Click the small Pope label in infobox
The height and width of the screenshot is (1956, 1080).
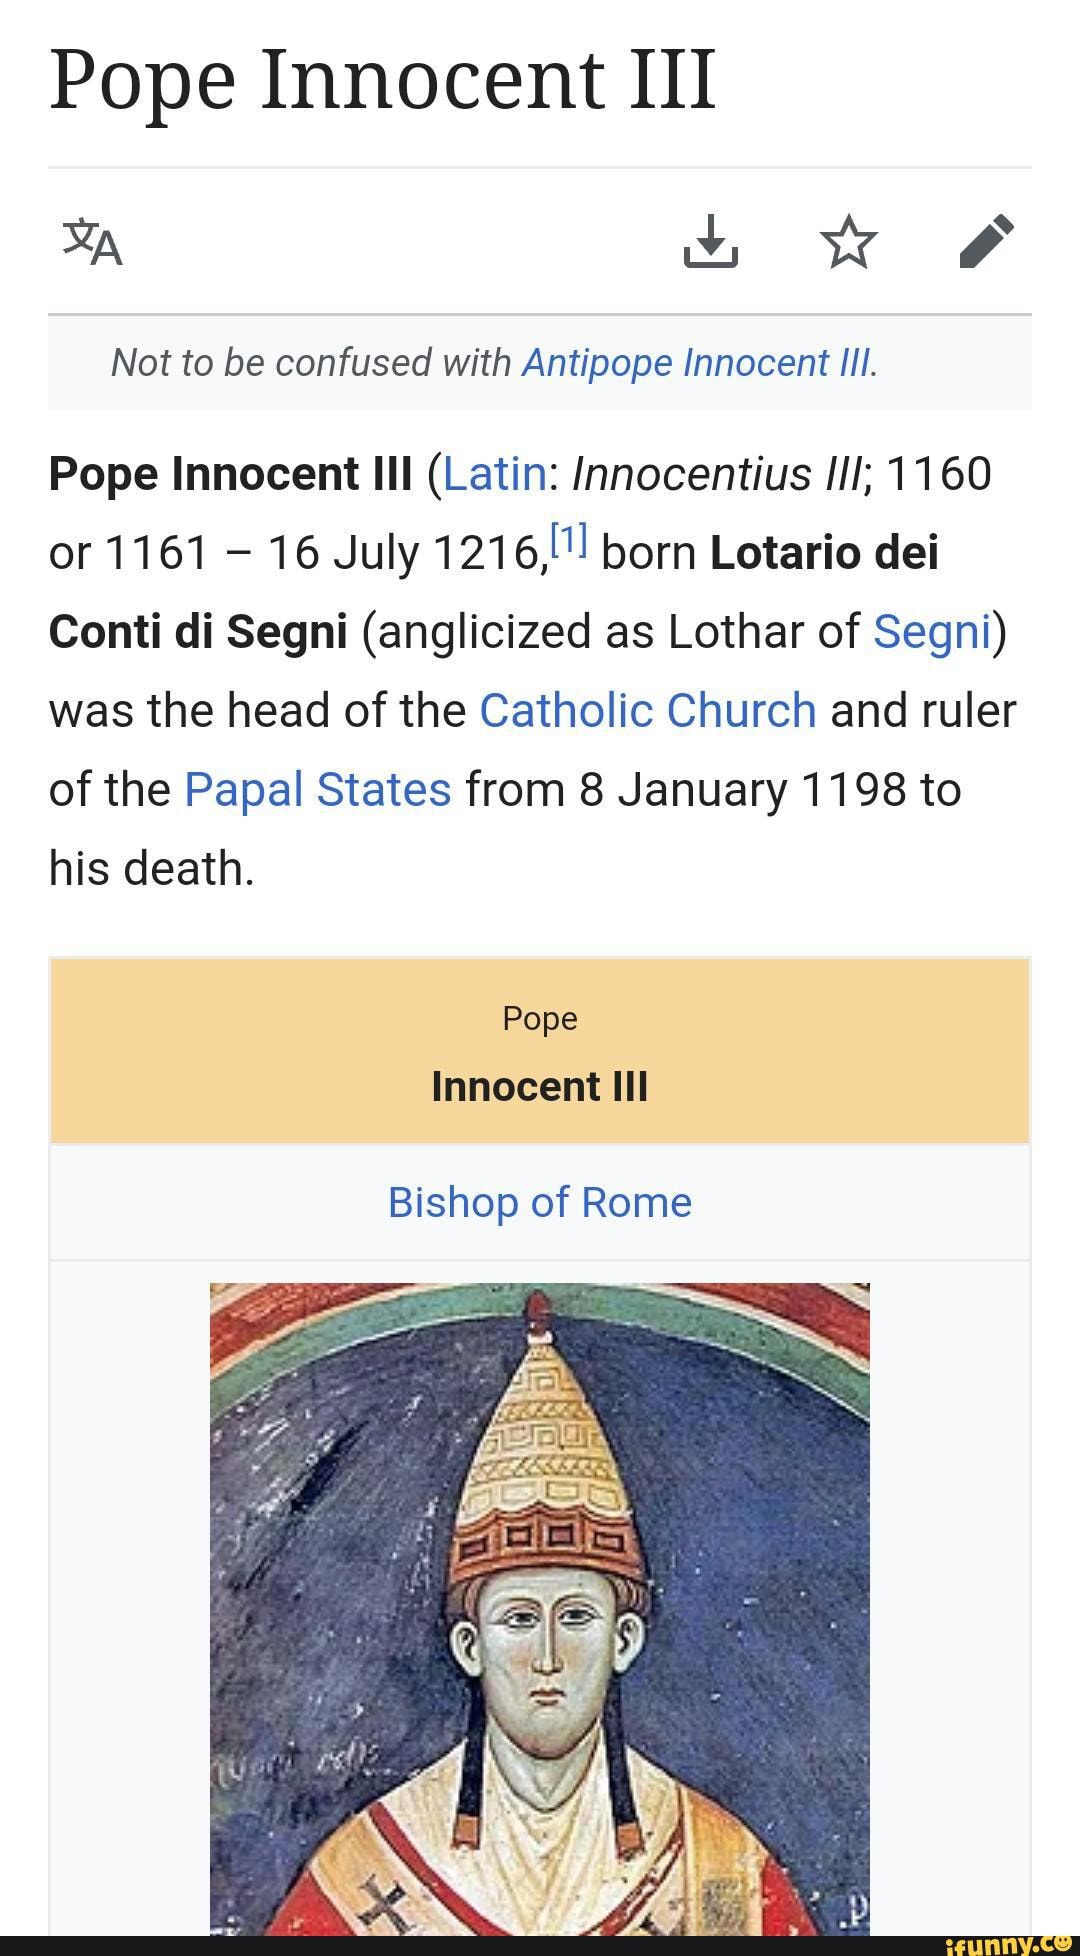coord(540,1019)
